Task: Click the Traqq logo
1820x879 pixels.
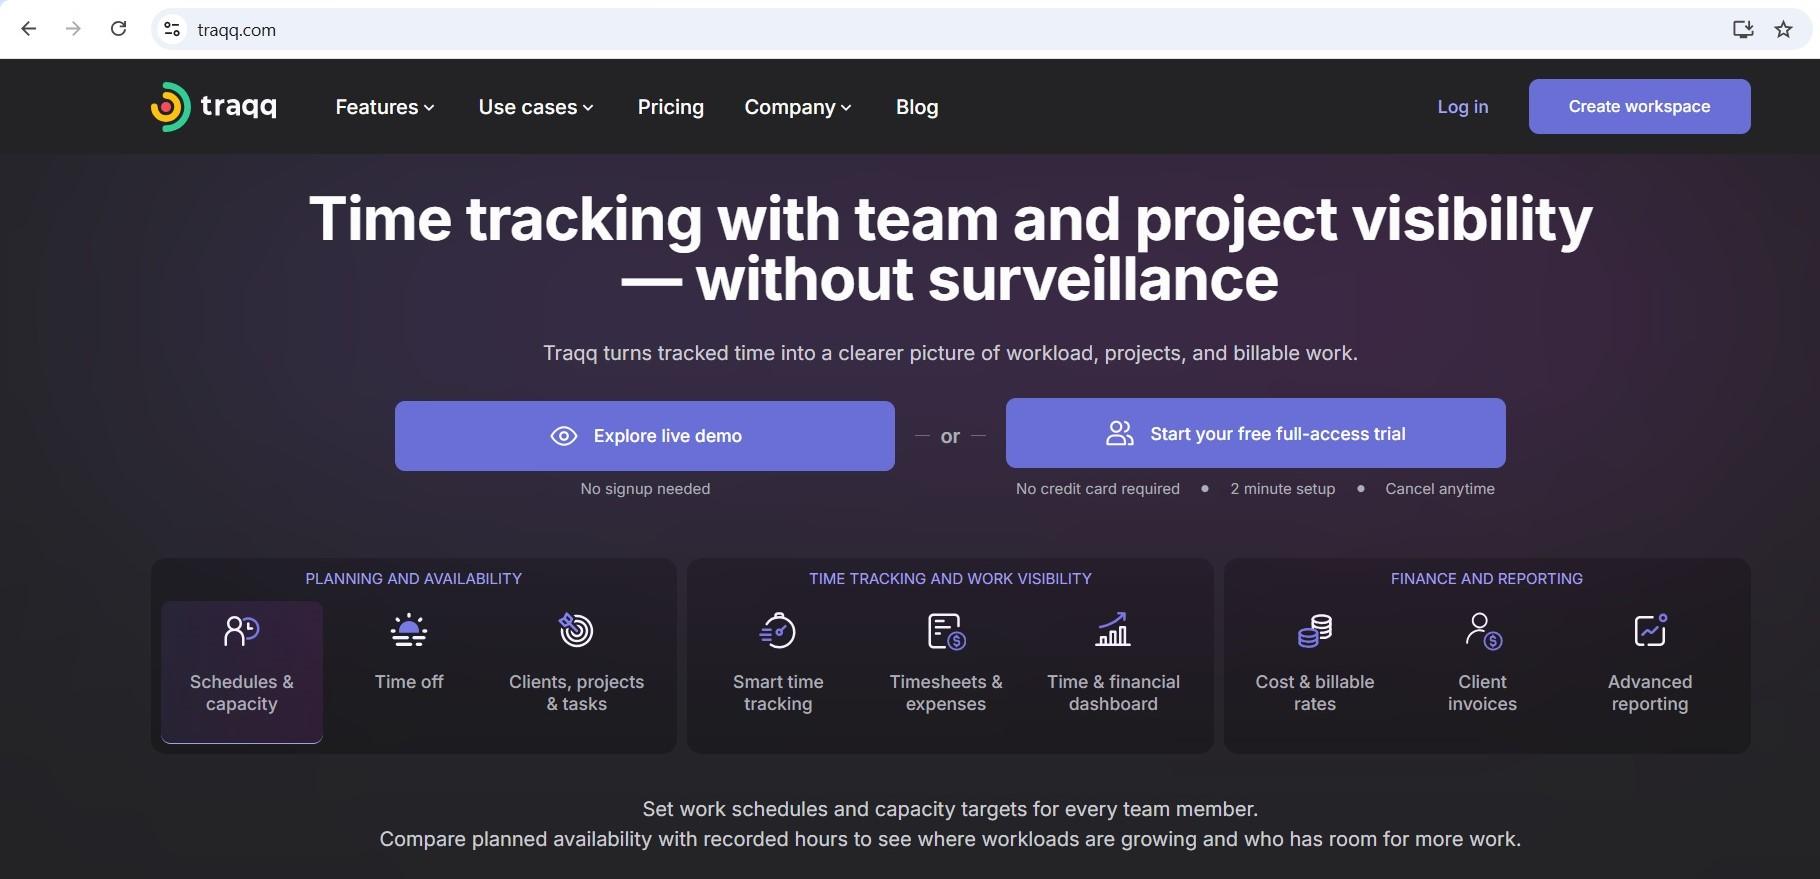Action: [x=213, y=106]
